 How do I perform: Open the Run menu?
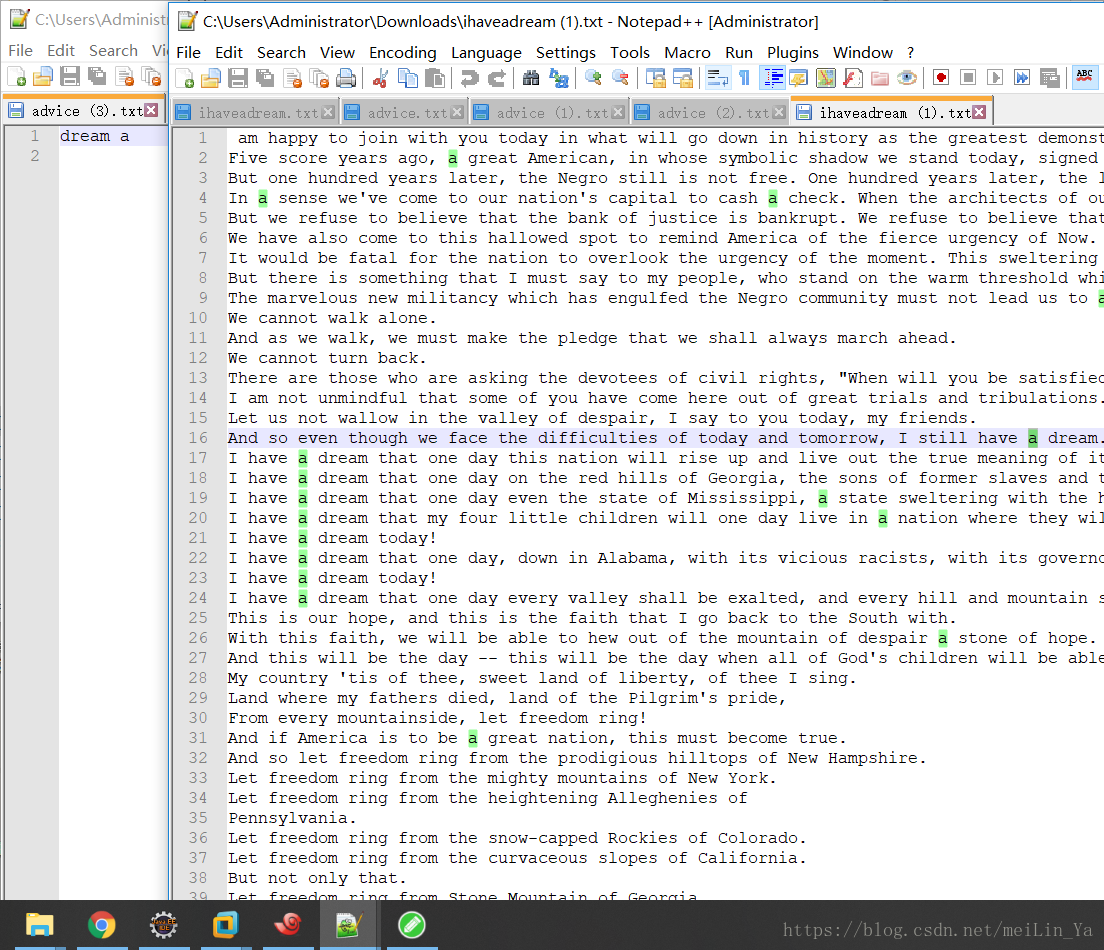[739, 53]
